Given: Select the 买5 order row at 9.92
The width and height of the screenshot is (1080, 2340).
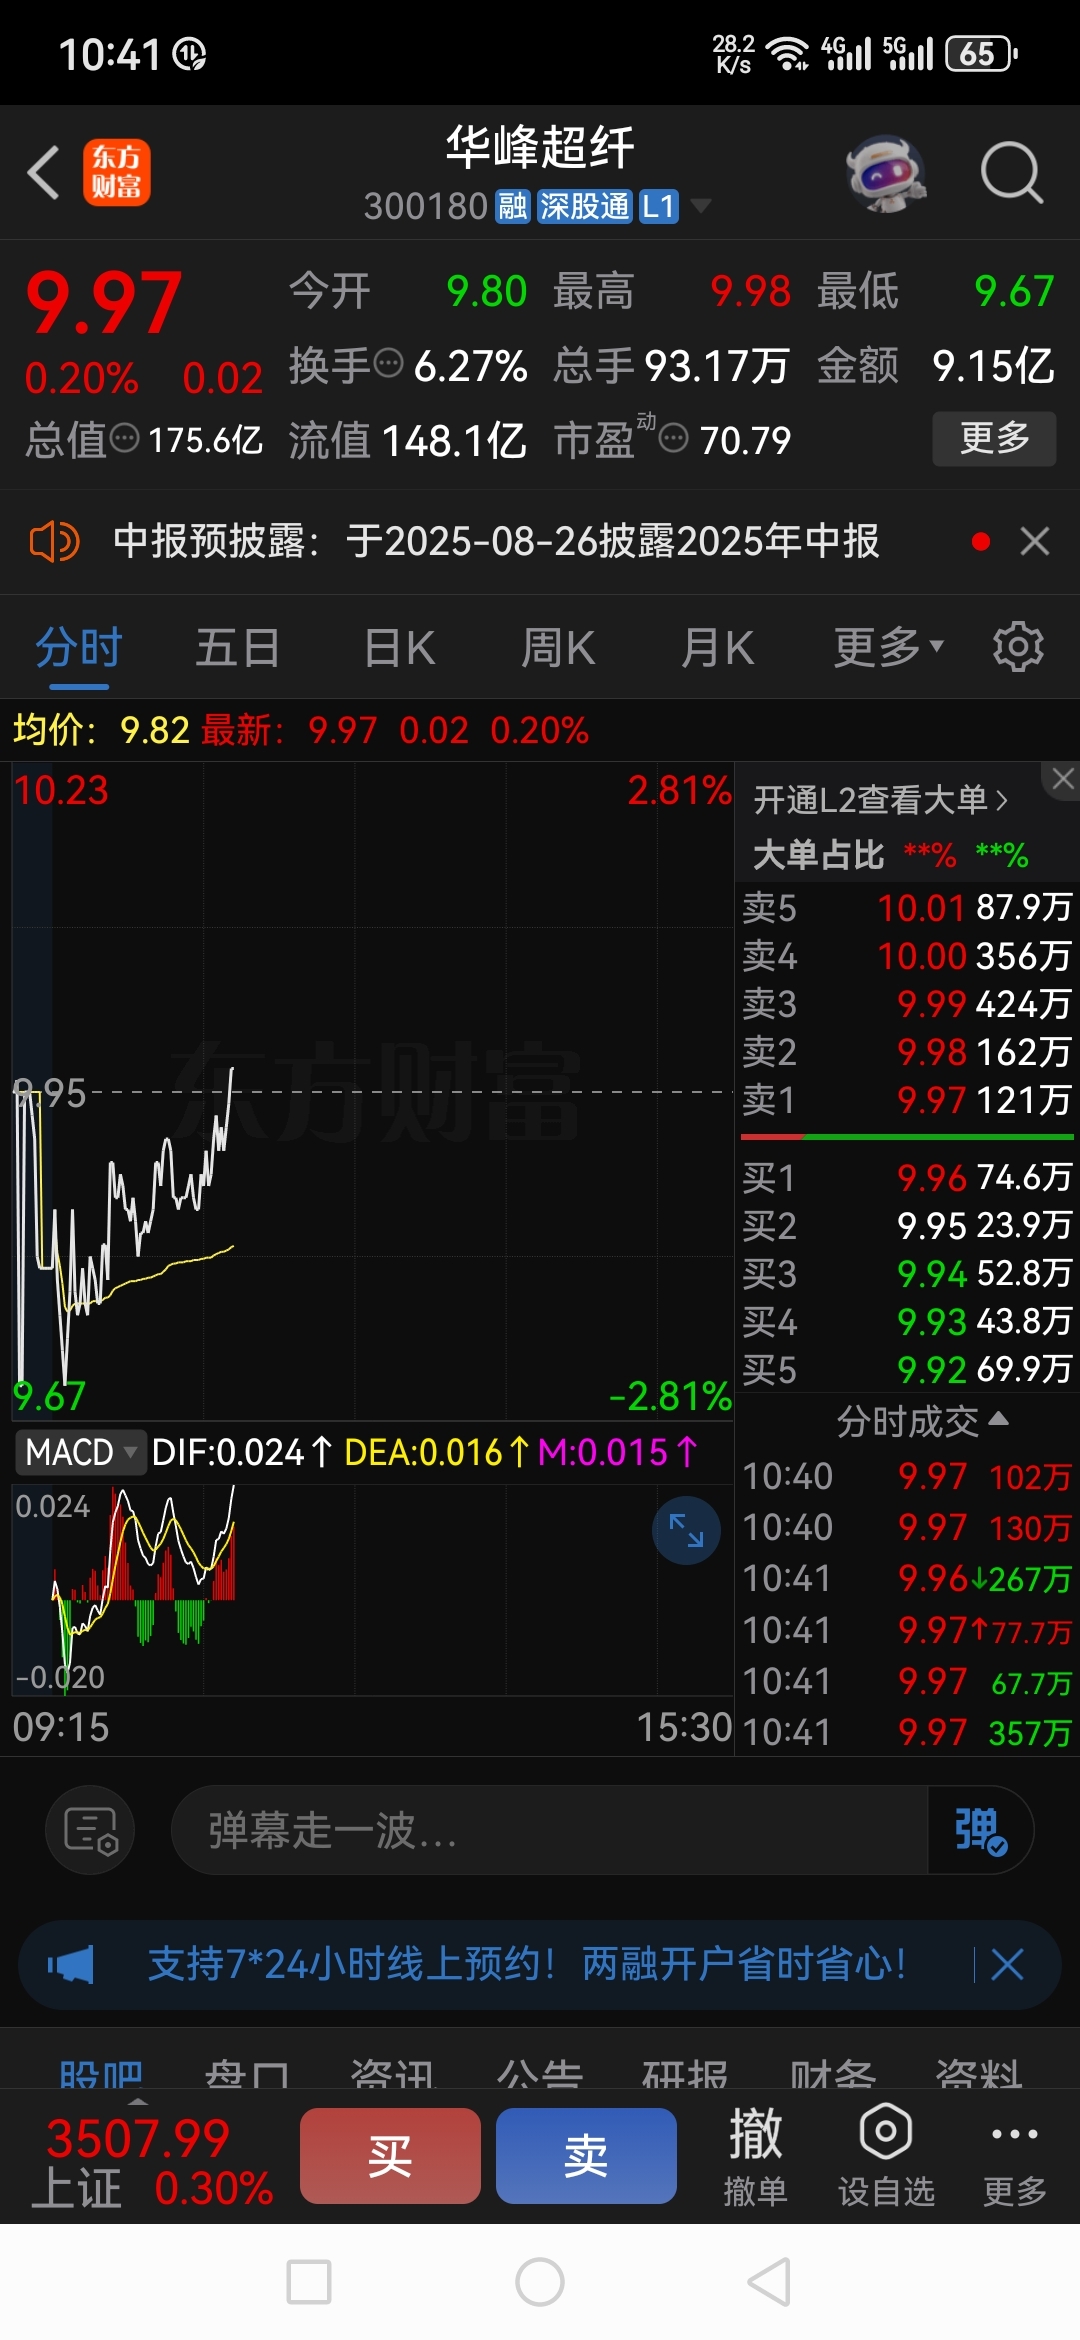Looking at the screenshot, I should pyautogui.click(x=907, y=1370).
